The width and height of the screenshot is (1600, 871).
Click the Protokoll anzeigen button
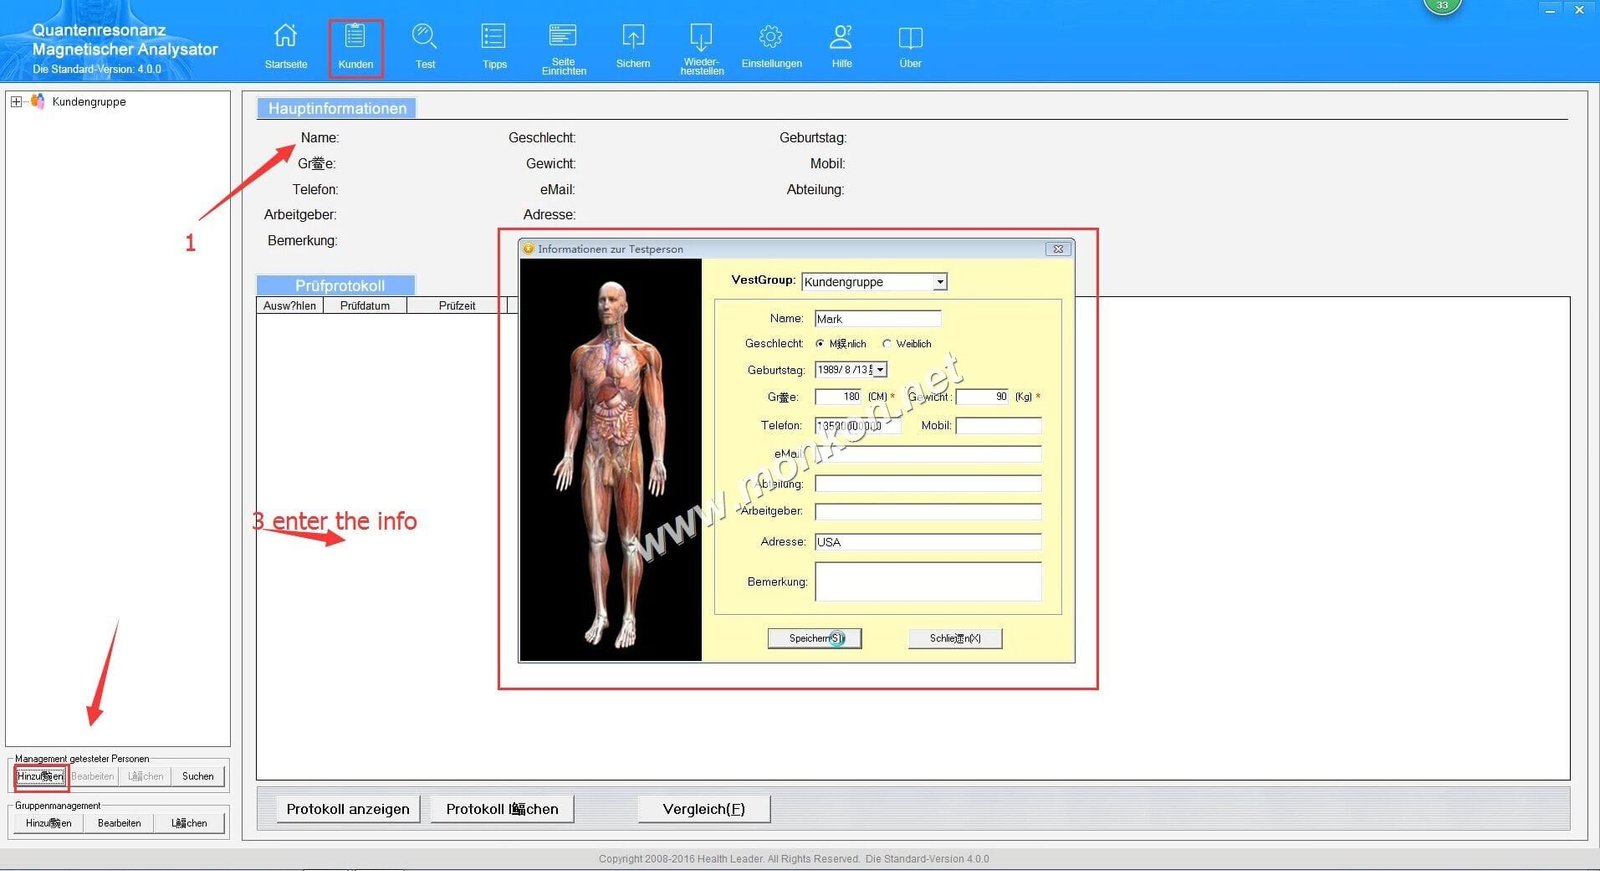[348, 809]
